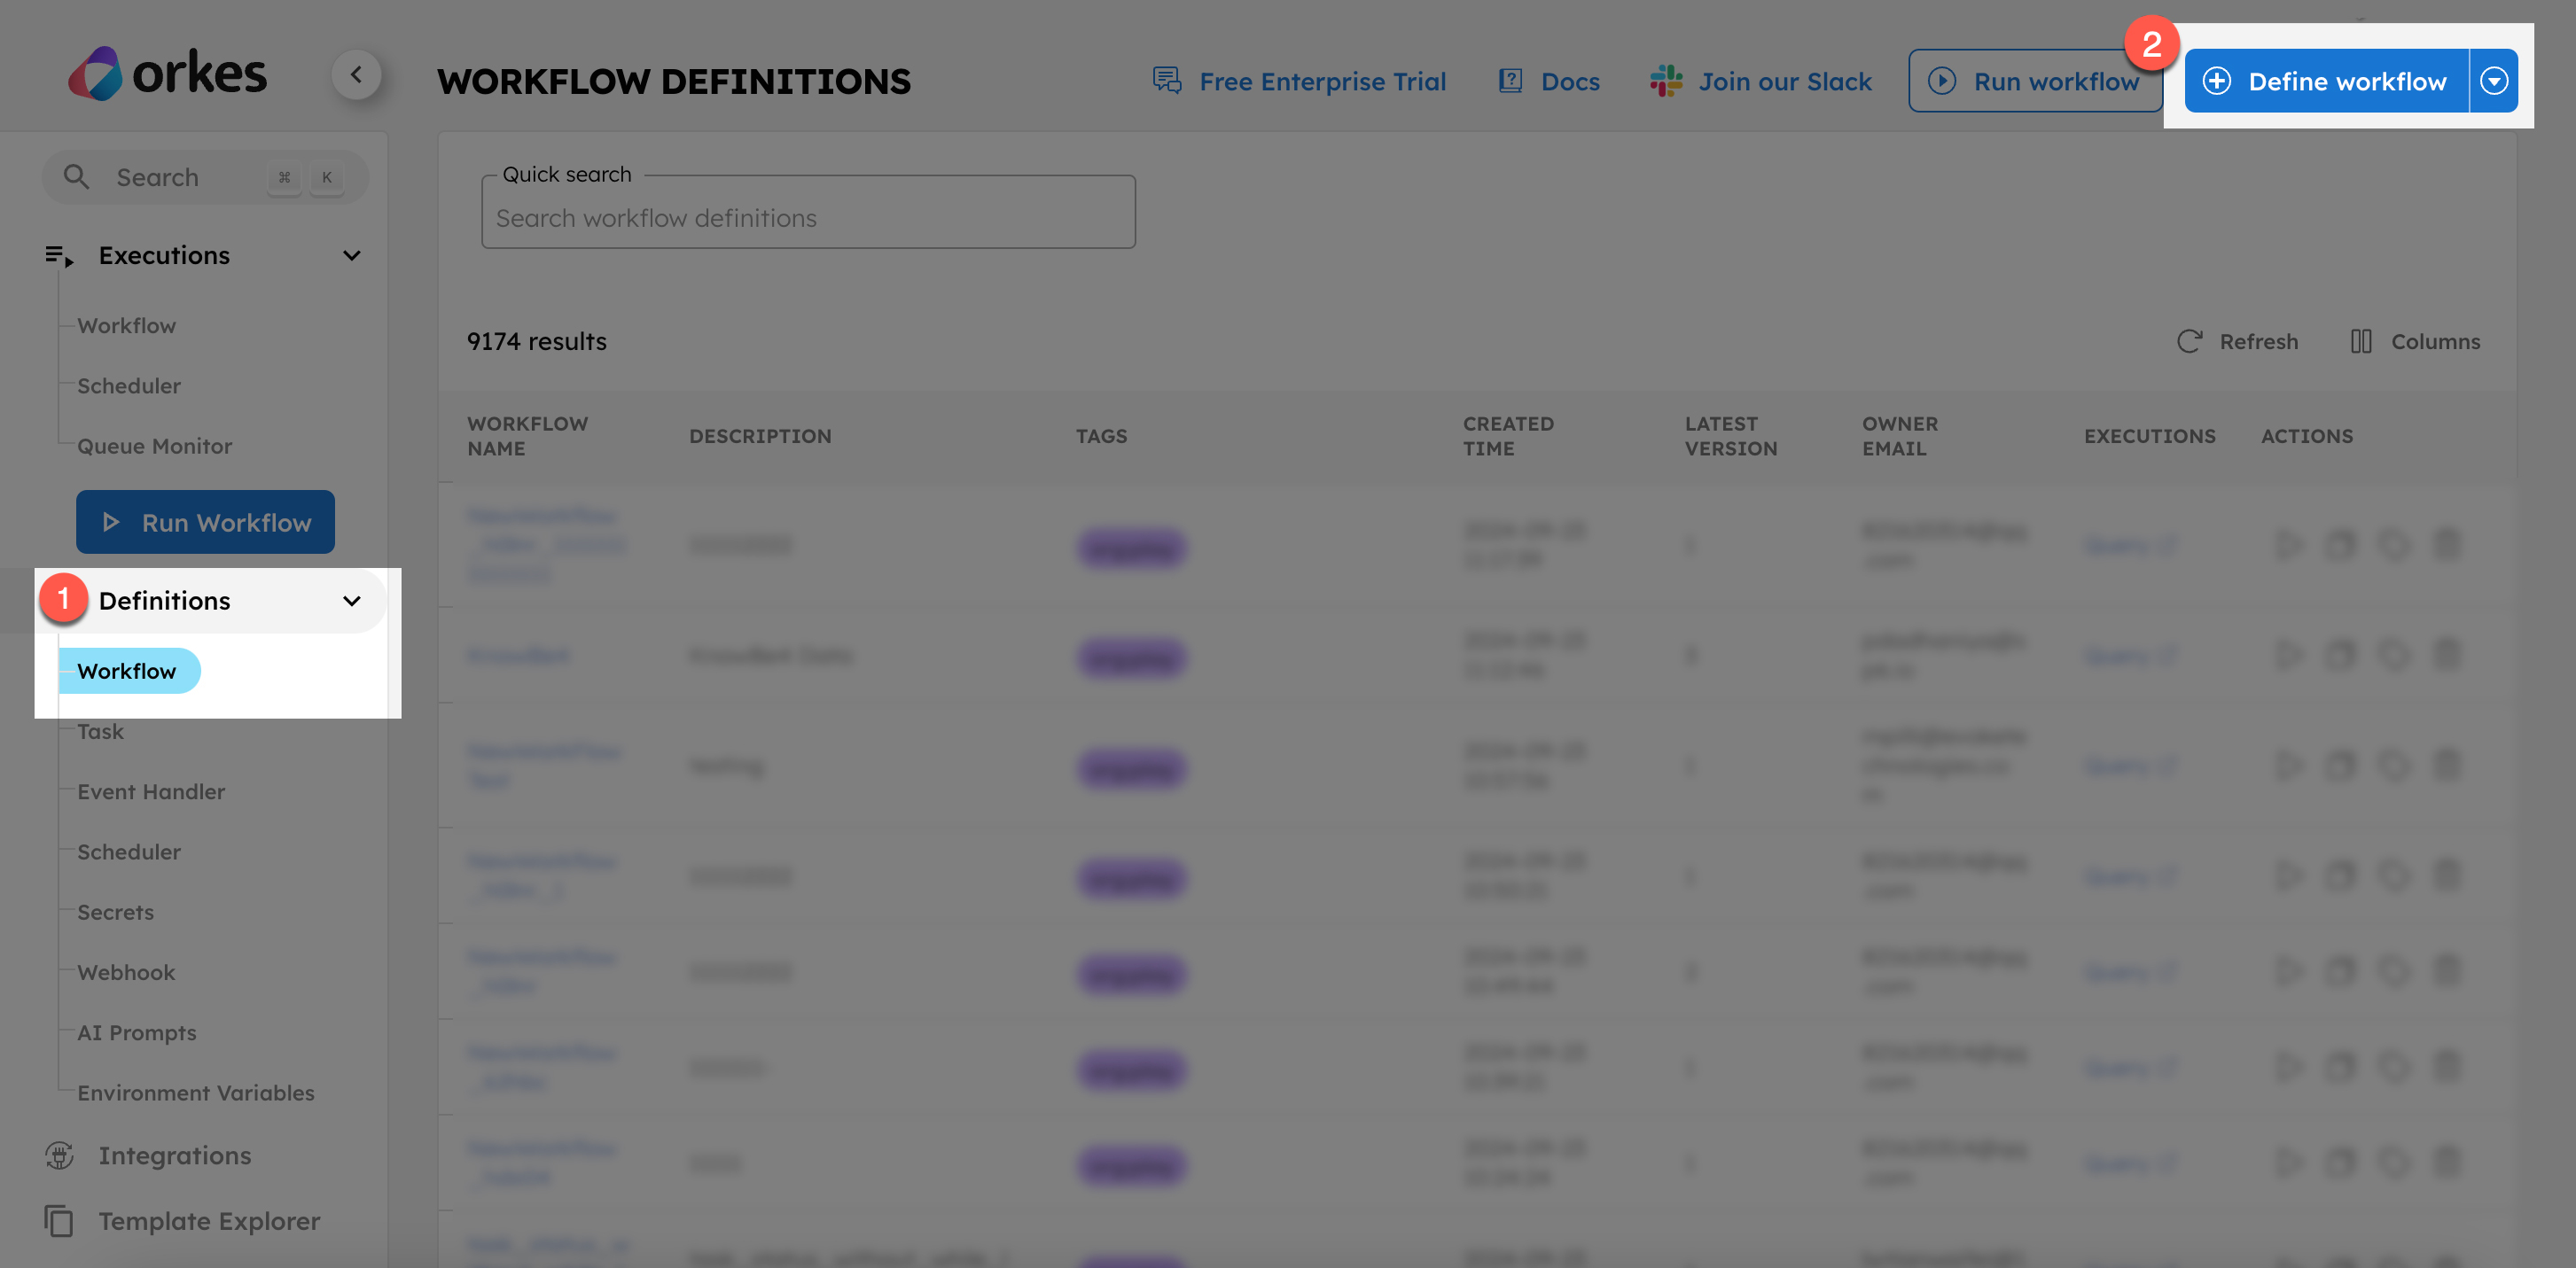Screen dimensions: 2576x1268
Task: Select the Run action icon on the first workflow row
Action: pos(2289,545)
